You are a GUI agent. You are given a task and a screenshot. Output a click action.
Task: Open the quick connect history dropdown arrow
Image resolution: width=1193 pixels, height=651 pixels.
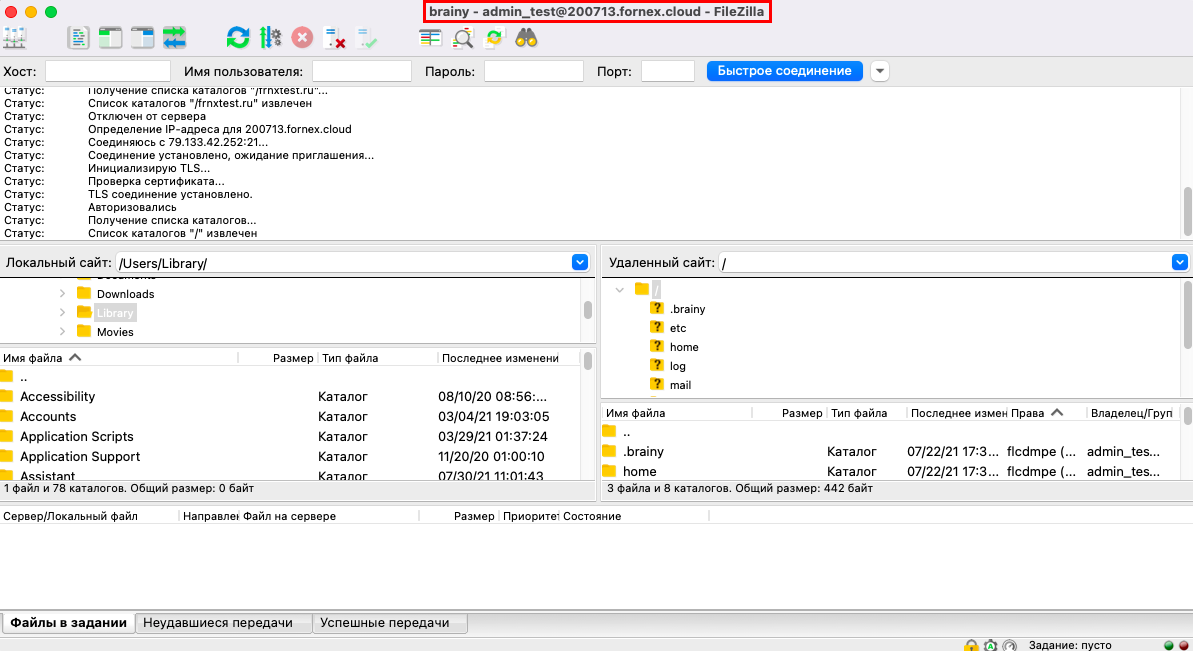click(x=880, y=71)
